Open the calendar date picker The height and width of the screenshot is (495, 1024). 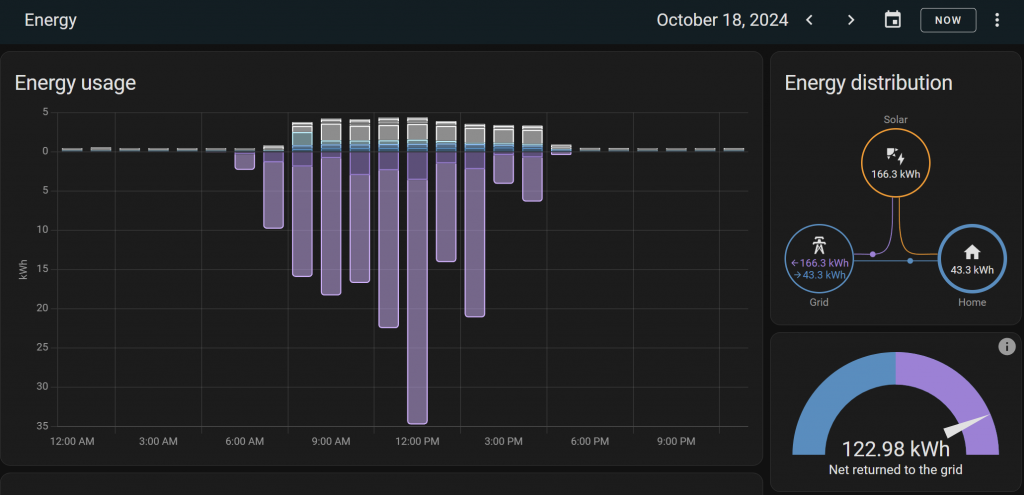(x=892, y=20)
